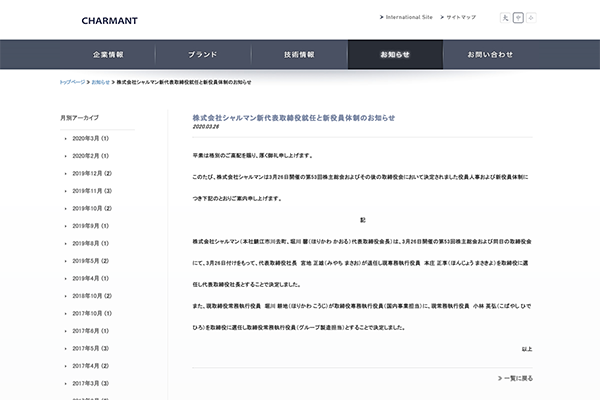Viewport: 600px width, 400px height.
Task: Go to お知らせ breadcrumb link
Action: pos(101,82)
